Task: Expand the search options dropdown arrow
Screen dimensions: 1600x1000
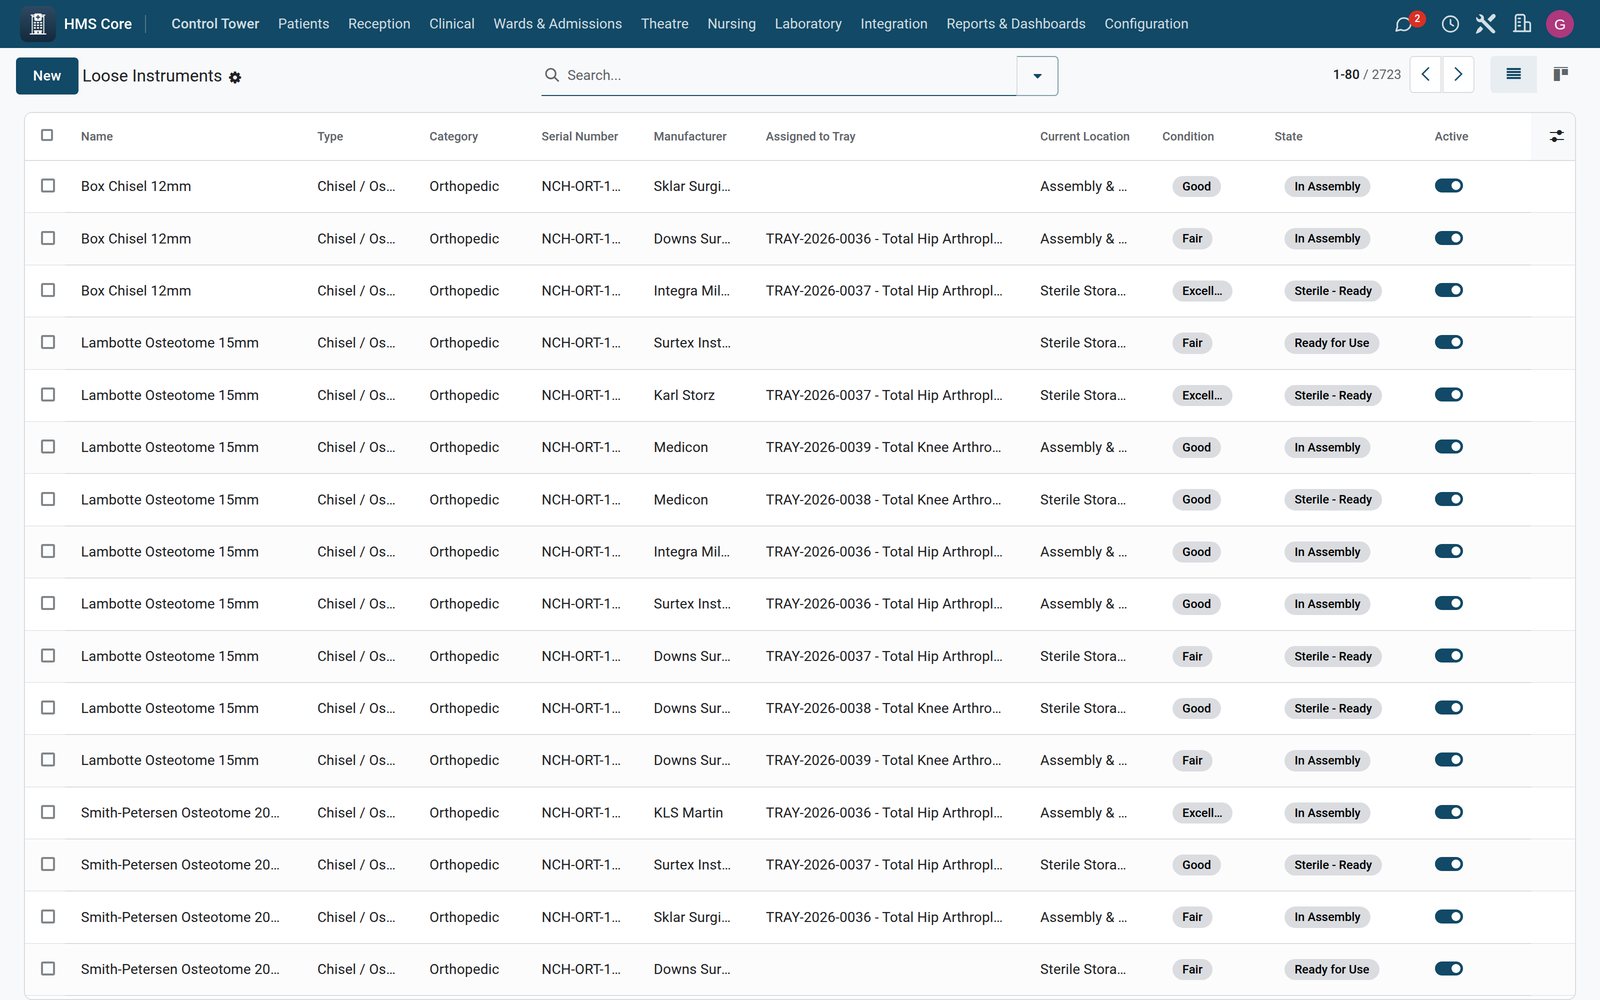Action: point(1037,76)
